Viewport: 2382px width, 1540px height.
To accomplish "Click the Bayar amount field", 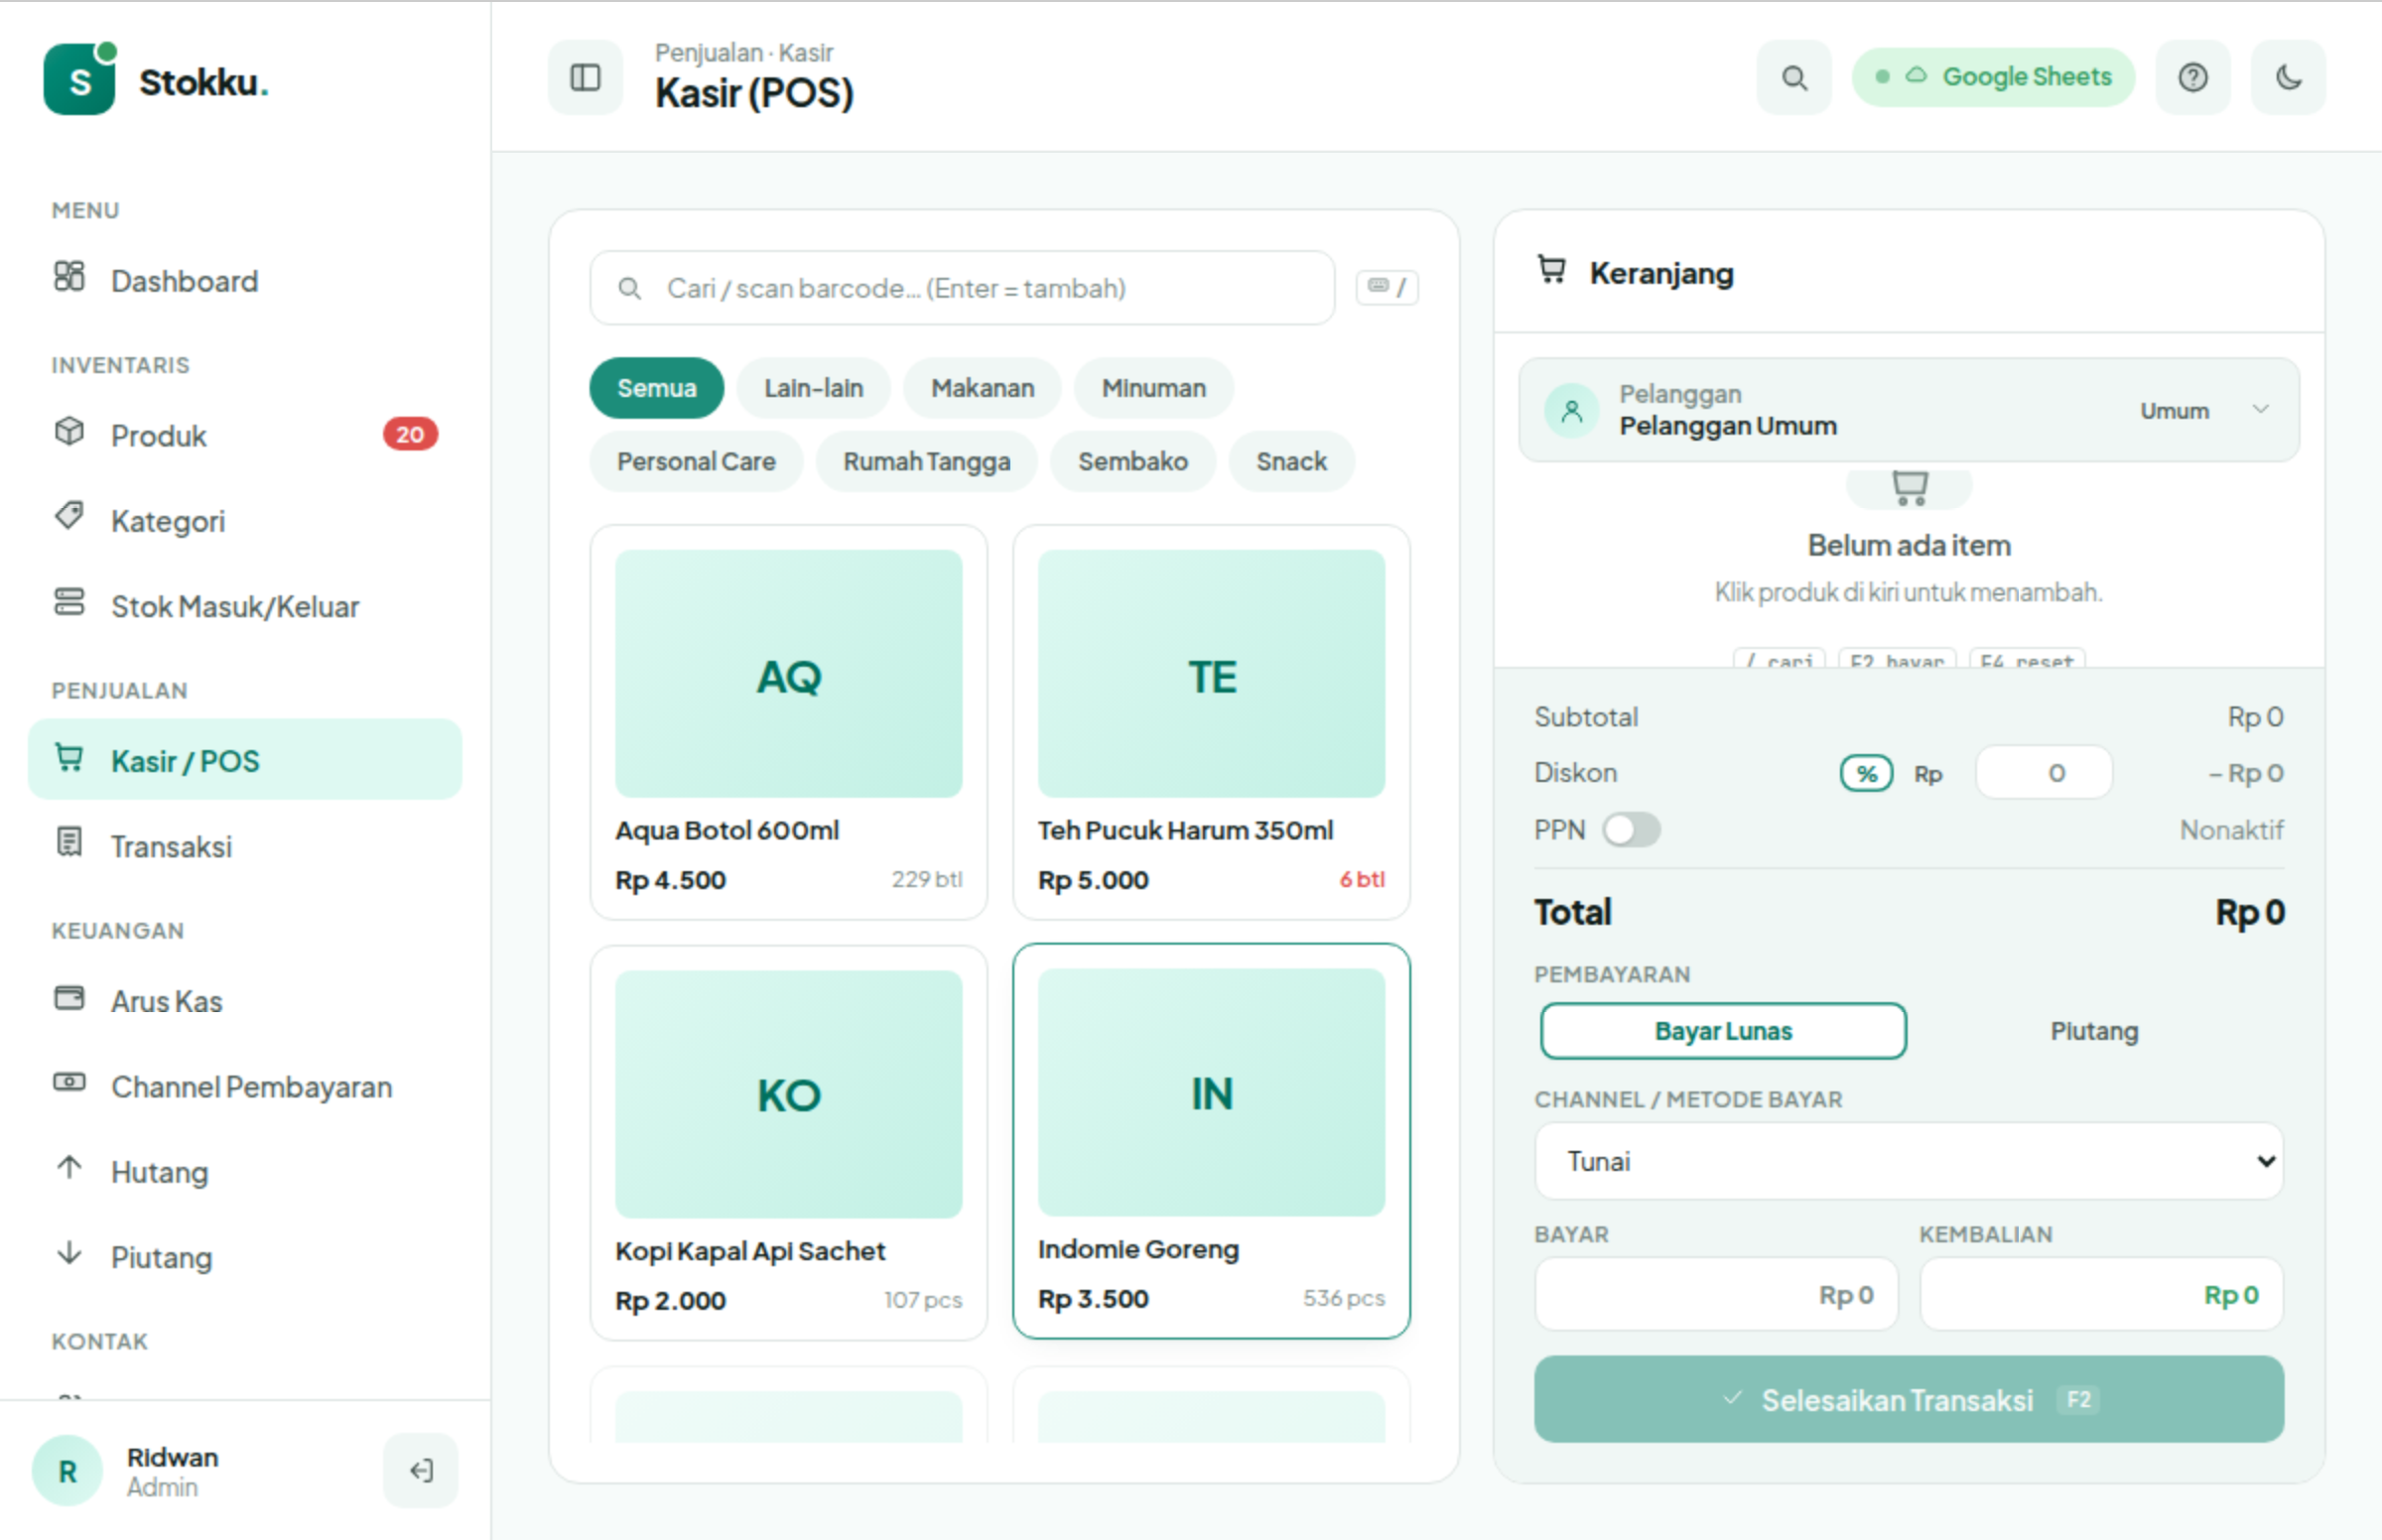I will click(1716, 1294).
